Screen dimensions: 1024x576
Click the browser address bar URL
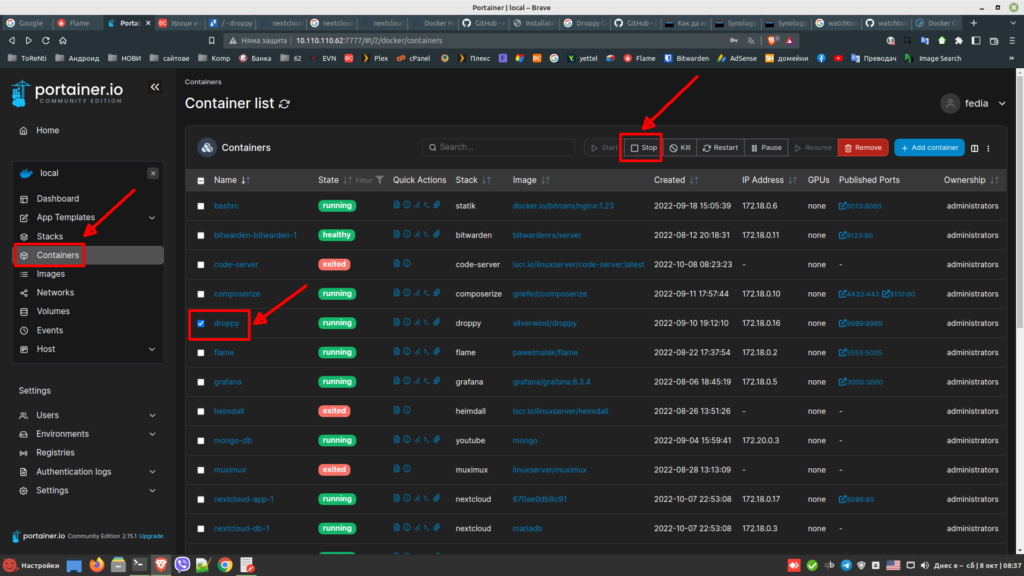(369, 40)
